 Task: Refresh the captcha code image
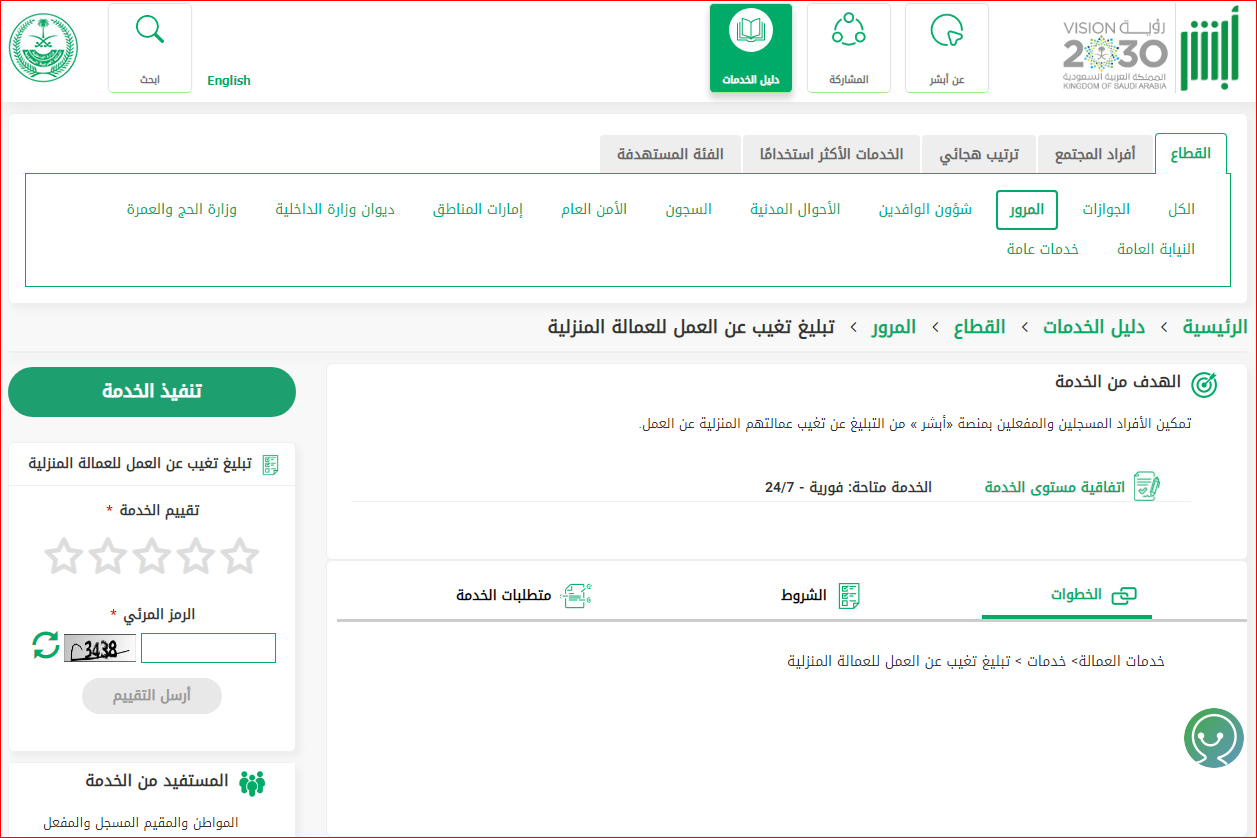click(x=46, y=645)
